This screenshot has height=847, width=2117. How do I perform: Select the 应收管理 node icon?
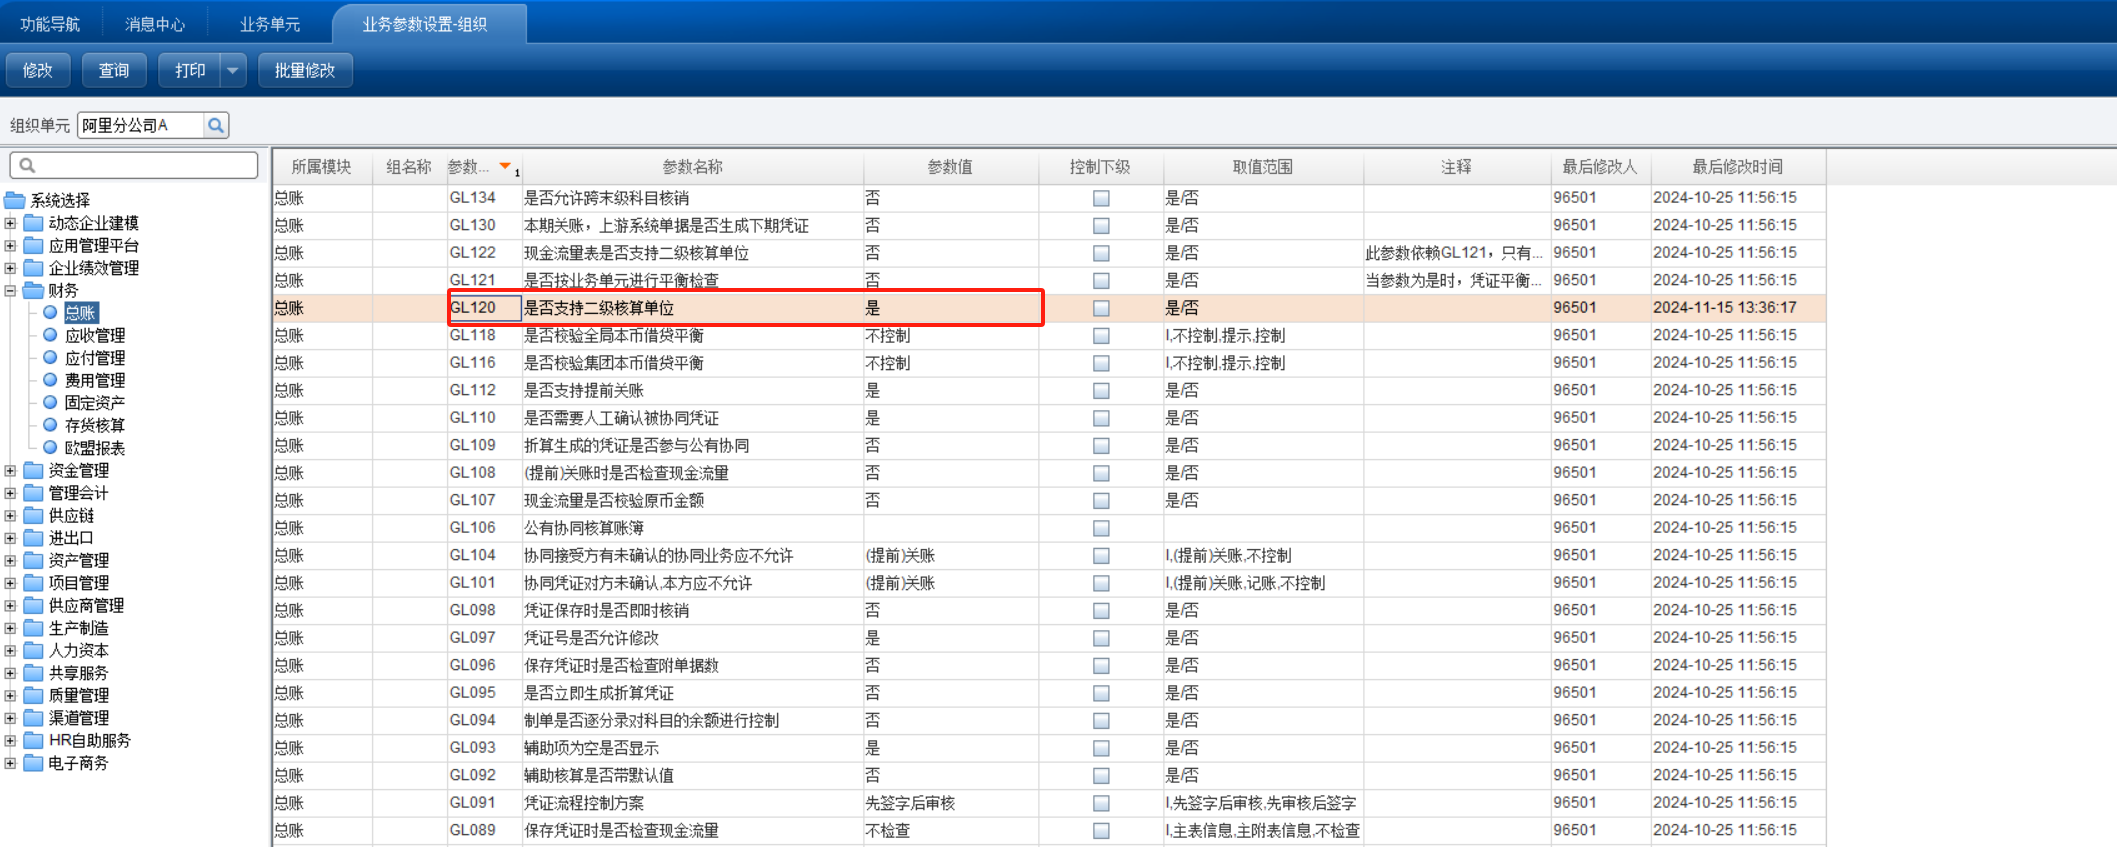[x=50, y=335]
